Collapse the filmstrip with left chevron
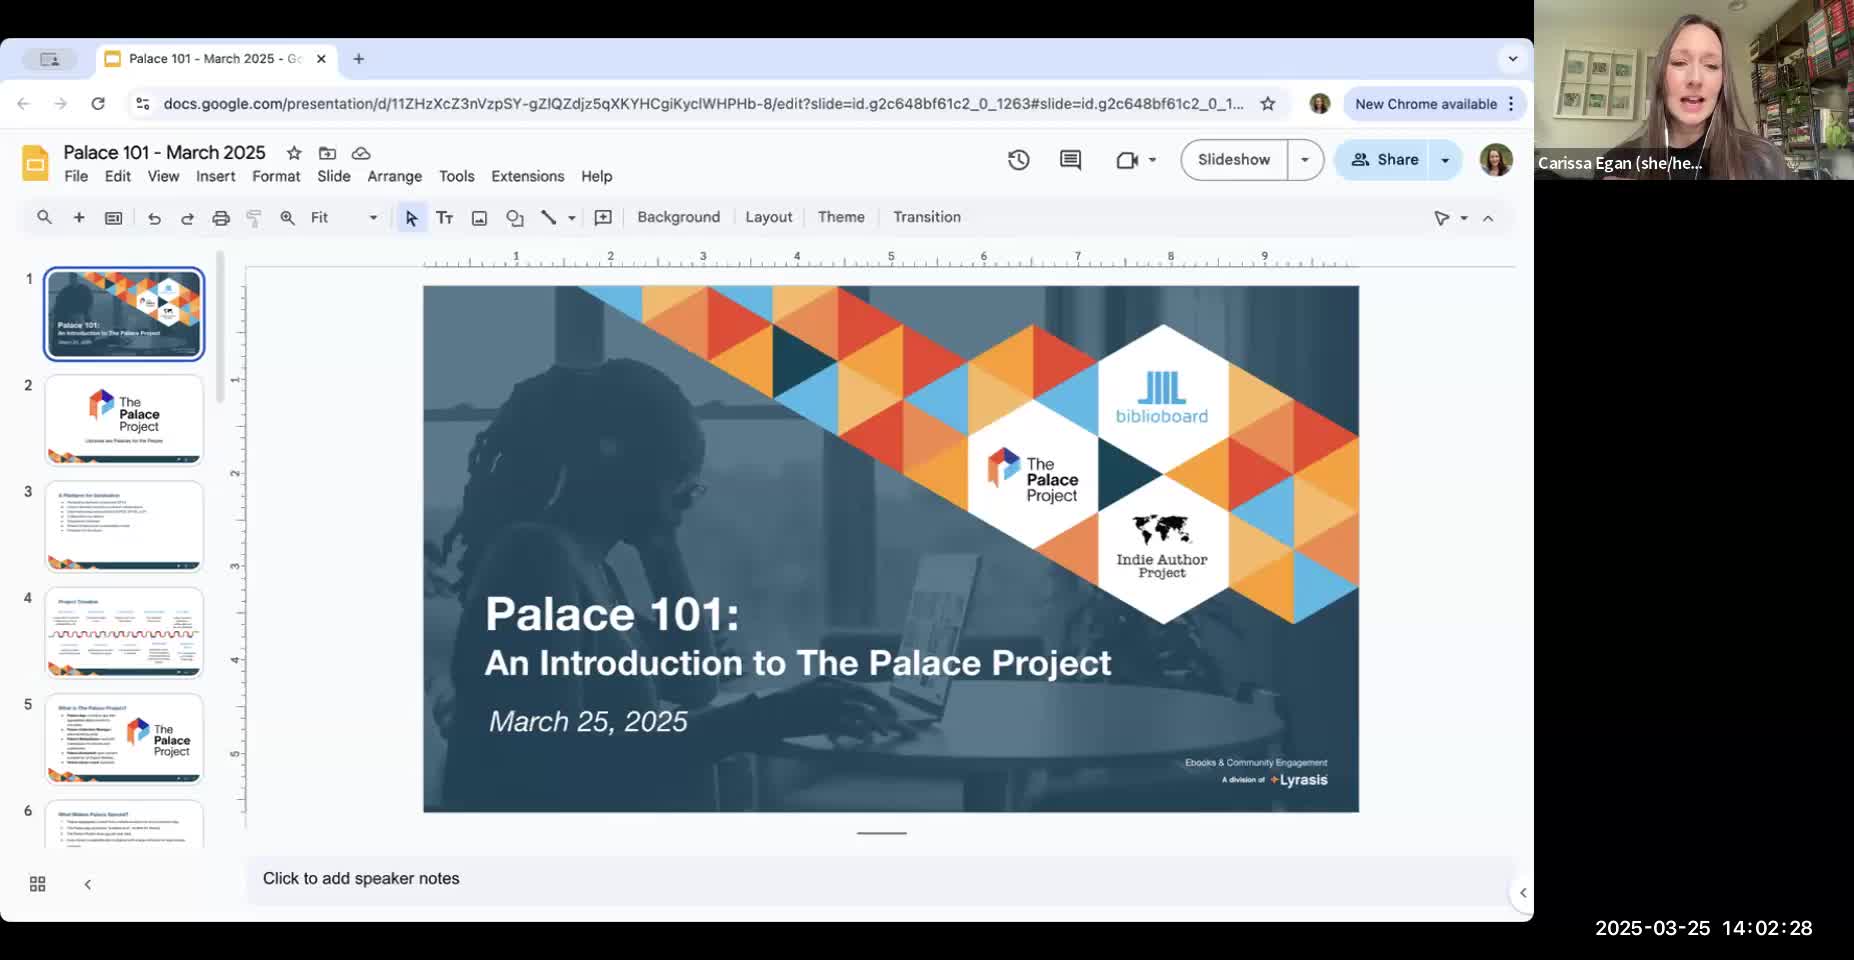 88,884
